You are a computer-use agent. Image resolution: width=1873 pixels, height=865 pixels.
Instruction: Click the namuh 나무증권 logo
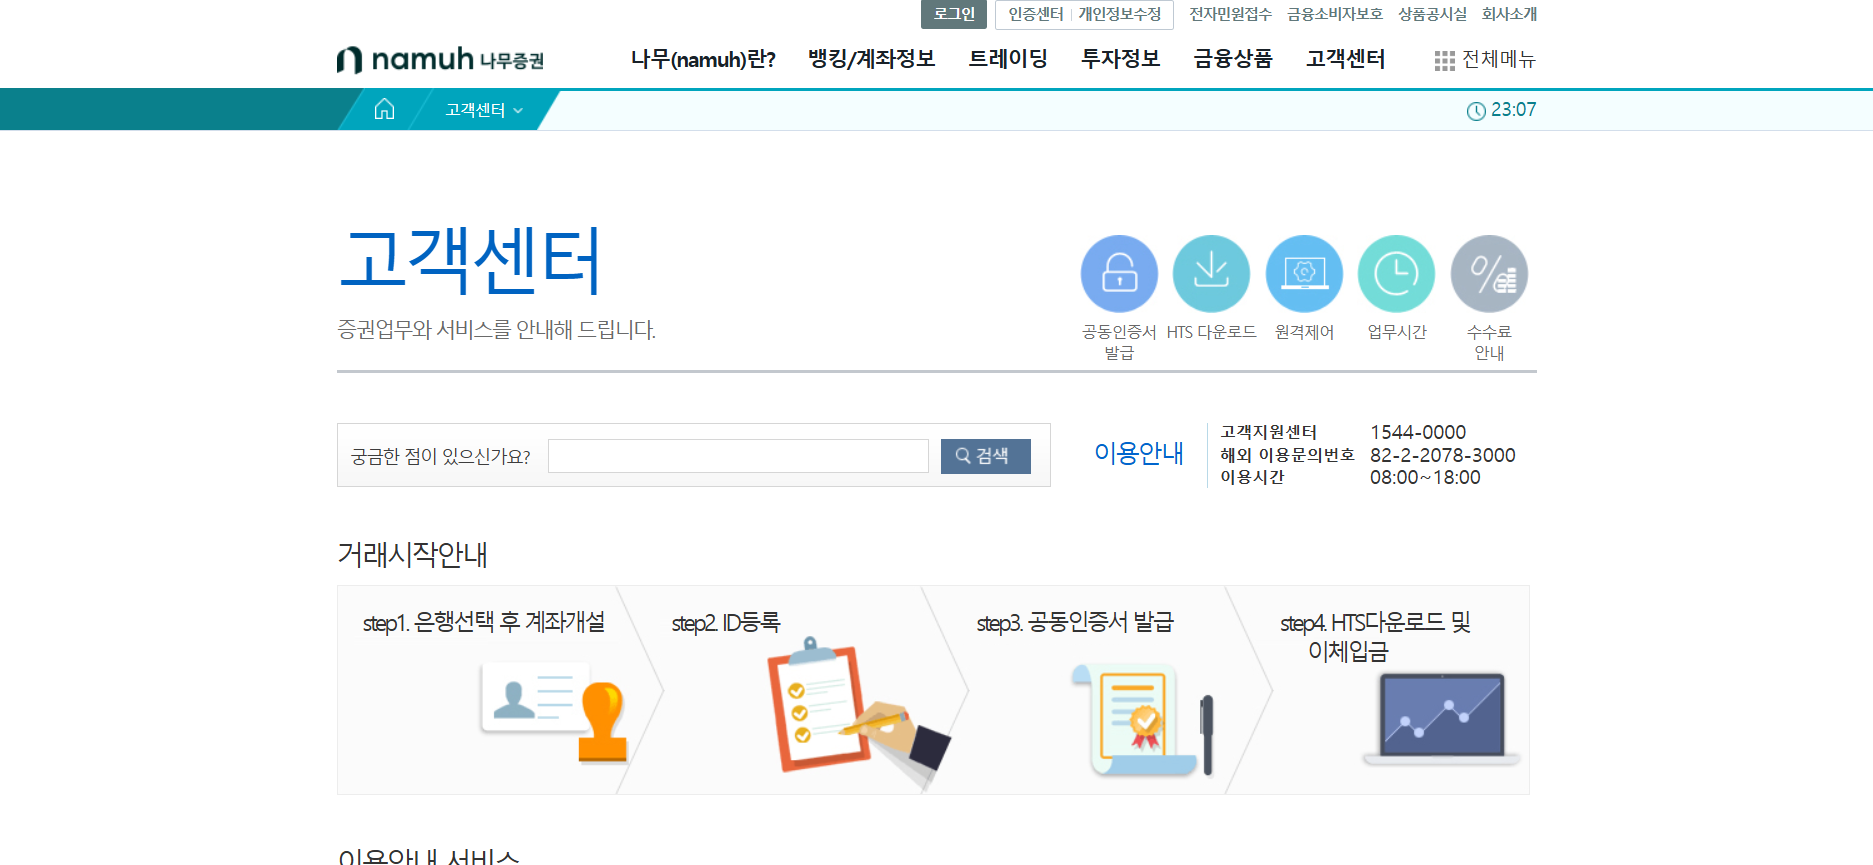[x=440, y=60]
